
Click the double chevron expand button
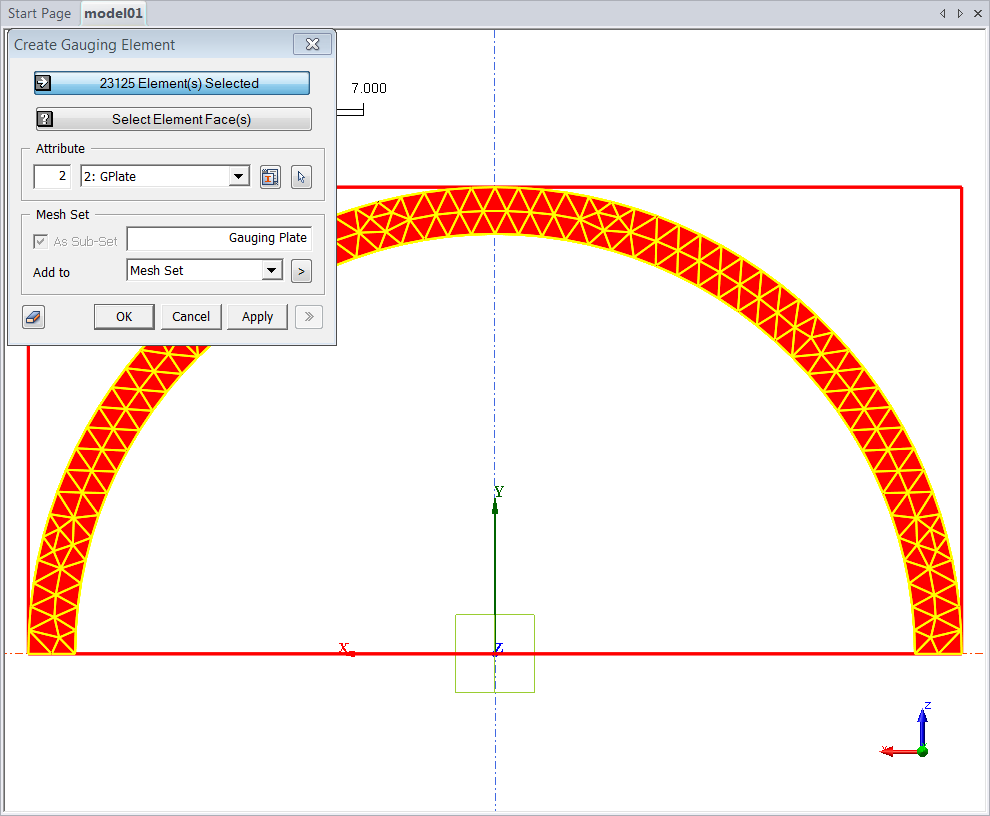[x=309, y=317]
